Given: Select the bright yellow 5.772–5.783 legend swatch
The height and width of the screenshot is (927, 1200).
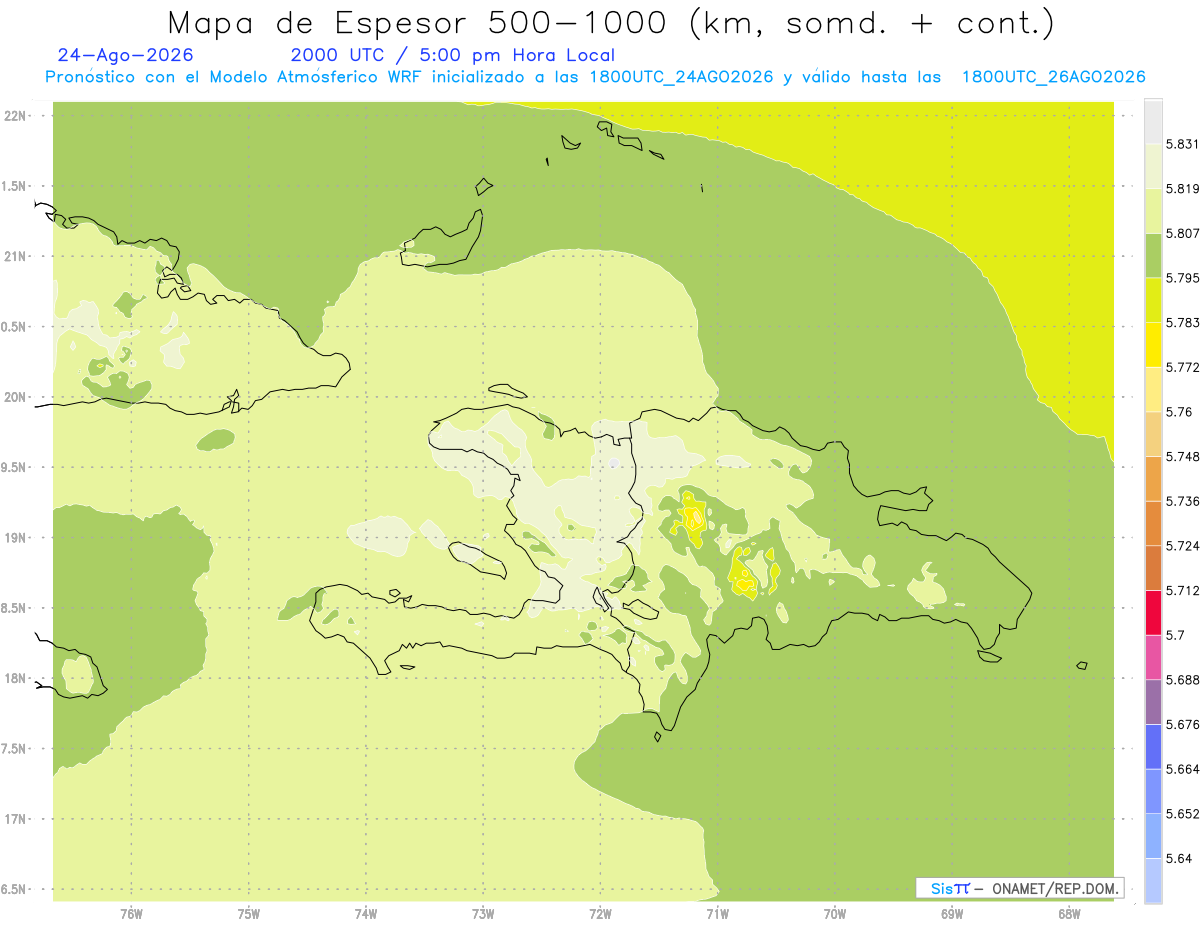Looking at the screenshot, I should (1153, 346).
